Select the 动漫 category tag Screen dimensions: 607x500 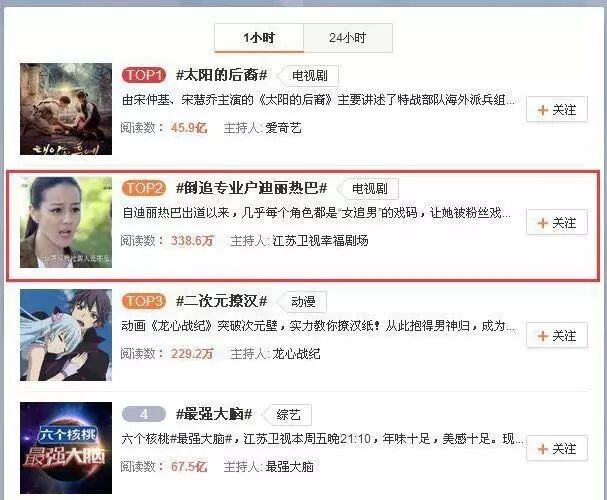[303, 301]
